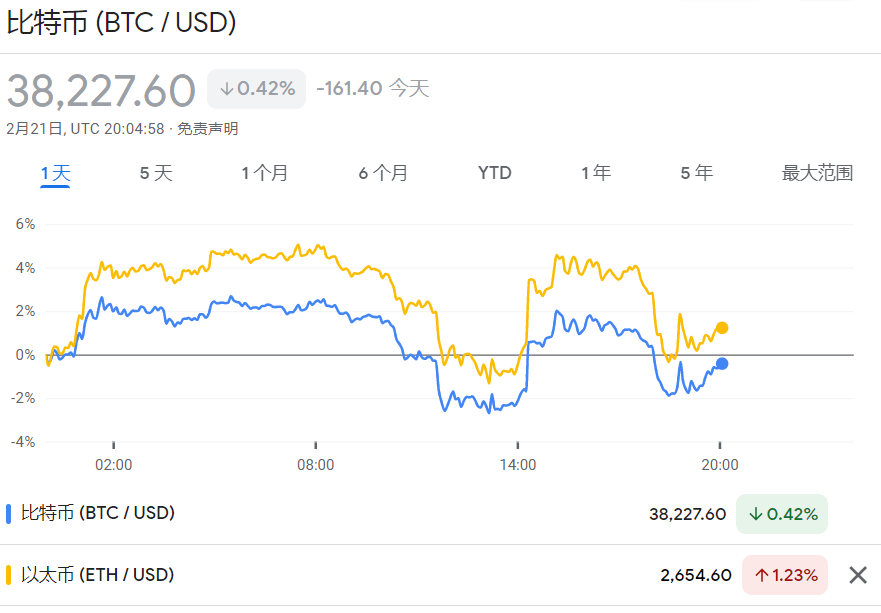Click the yellow ETH endpoint dot on chart

tap(721, 328)
